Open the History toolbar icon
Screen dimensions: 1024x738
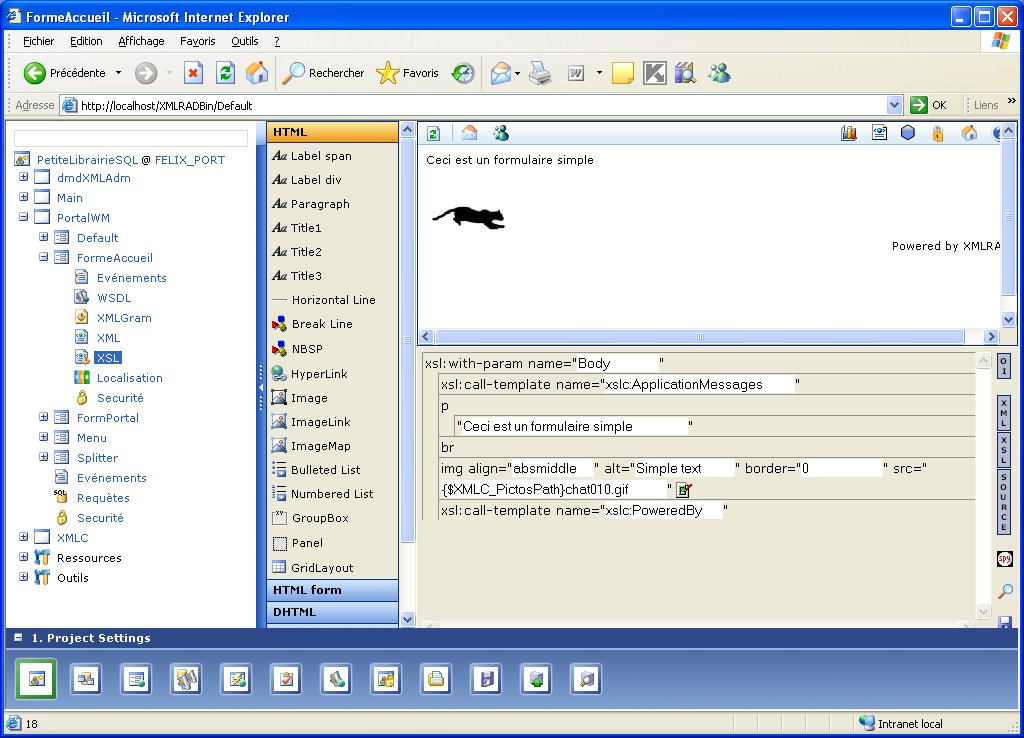(463, 73)
